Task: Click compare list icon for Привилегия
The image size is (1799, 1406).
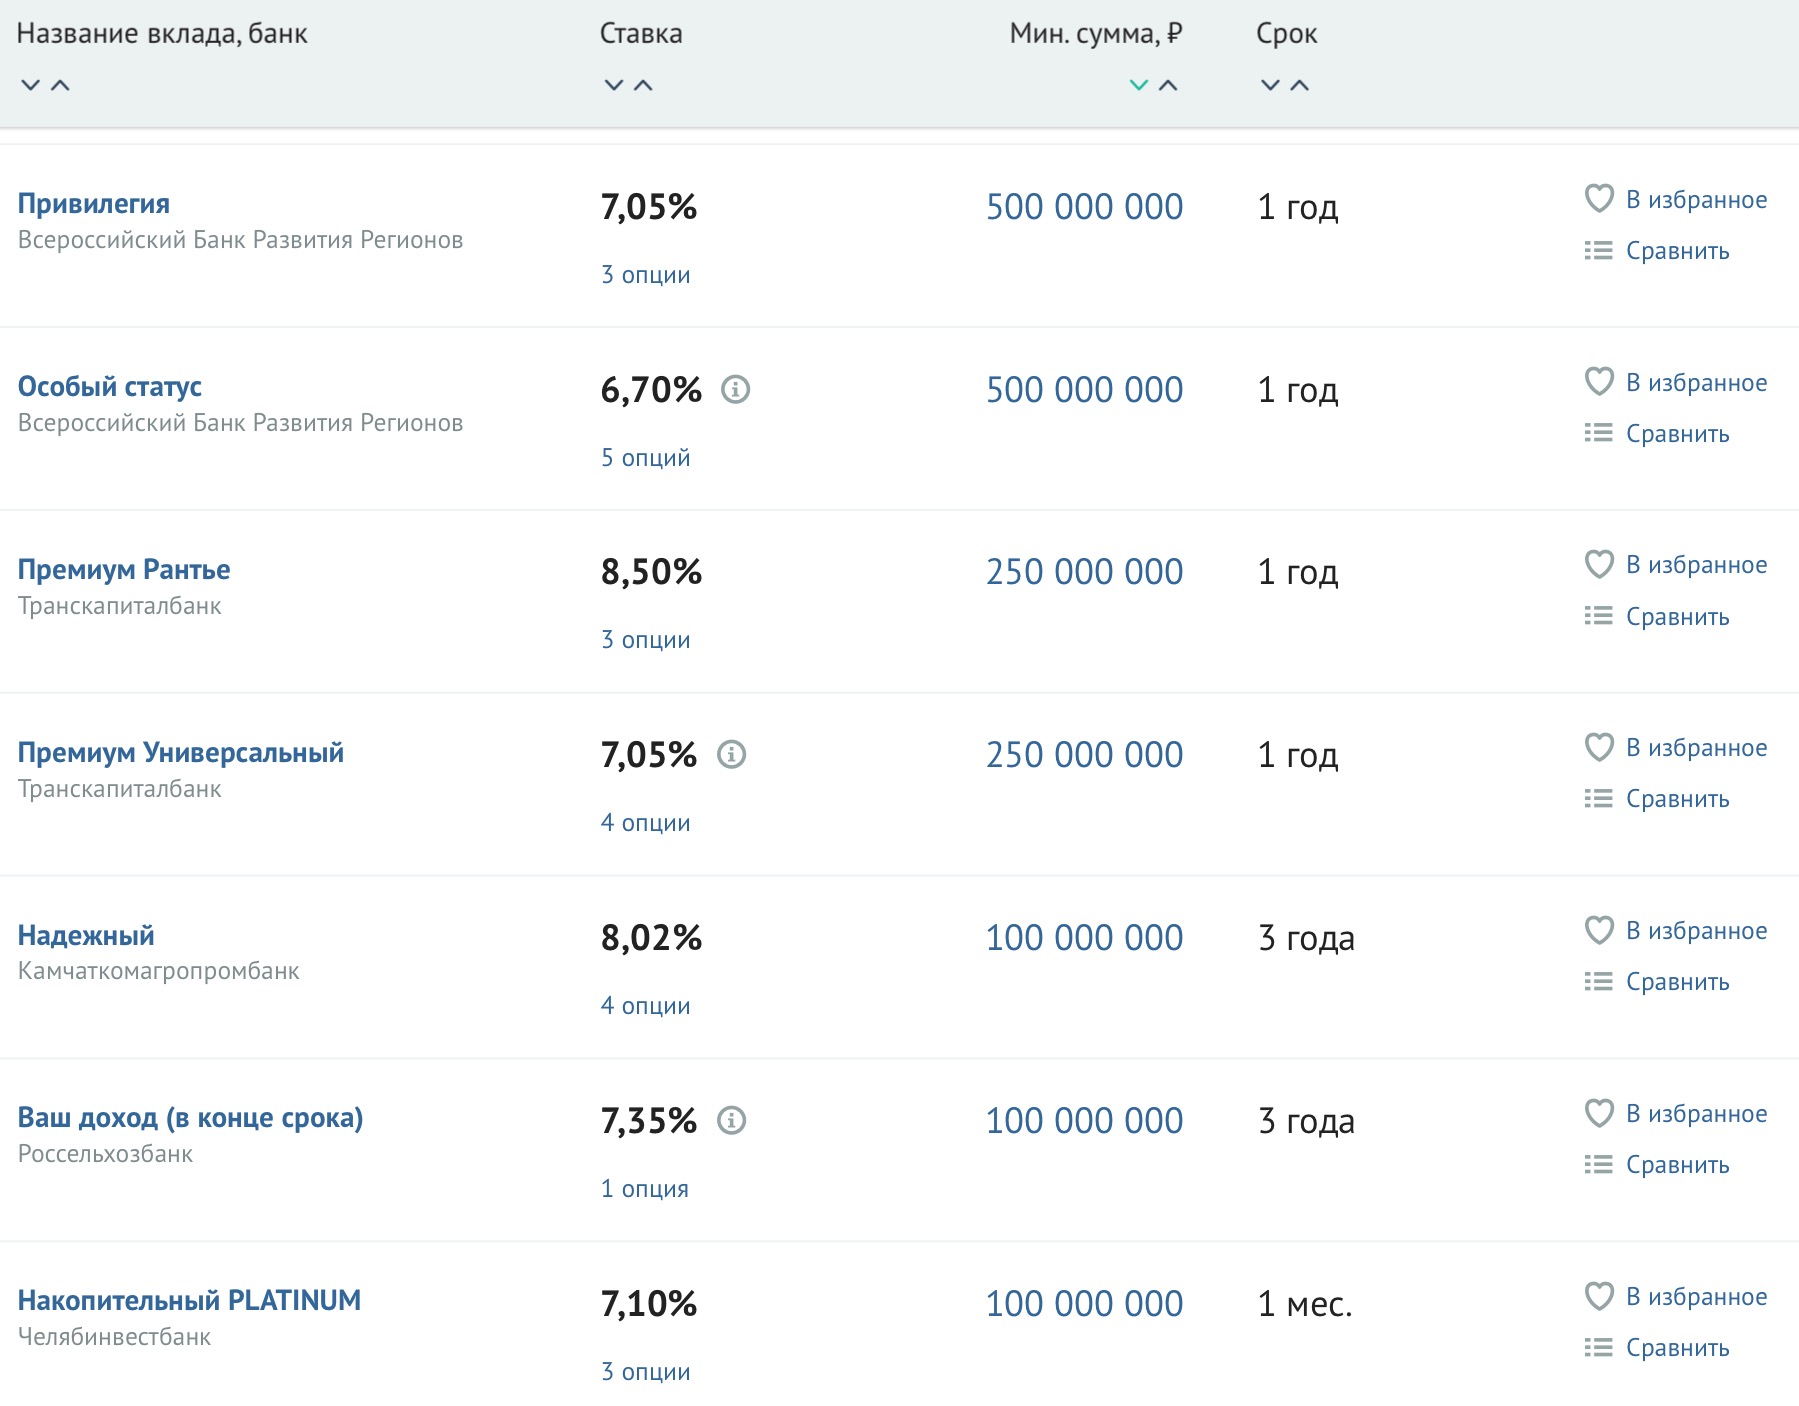Action: tap(1598, 250)
